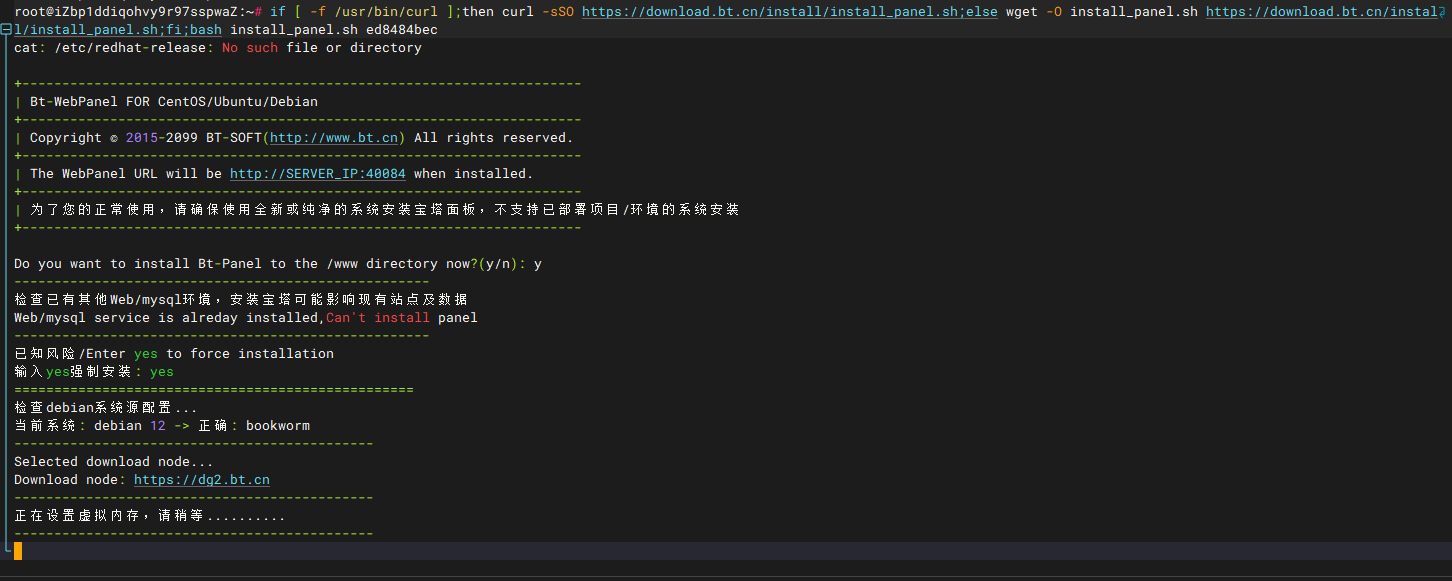
Task: Click the "检查debian系统源配置" line
Action: pos(105,408)
